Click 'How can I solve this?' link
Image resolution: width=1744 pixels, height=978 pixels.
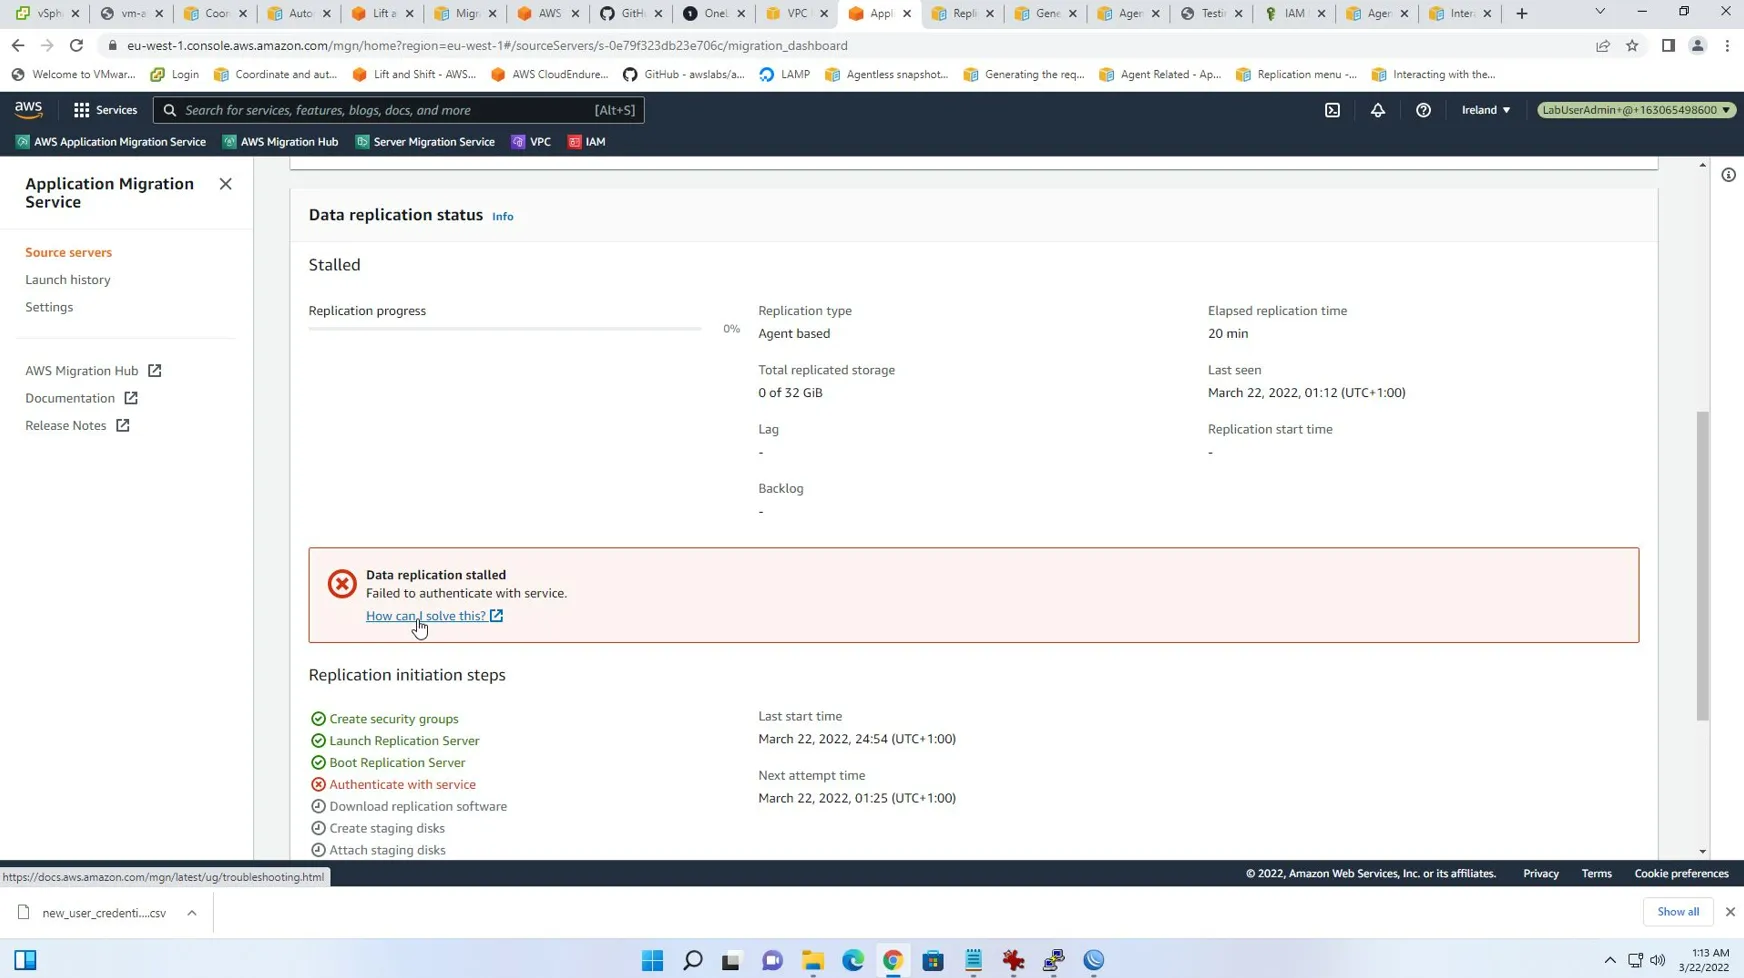click(x=434, y=616)
